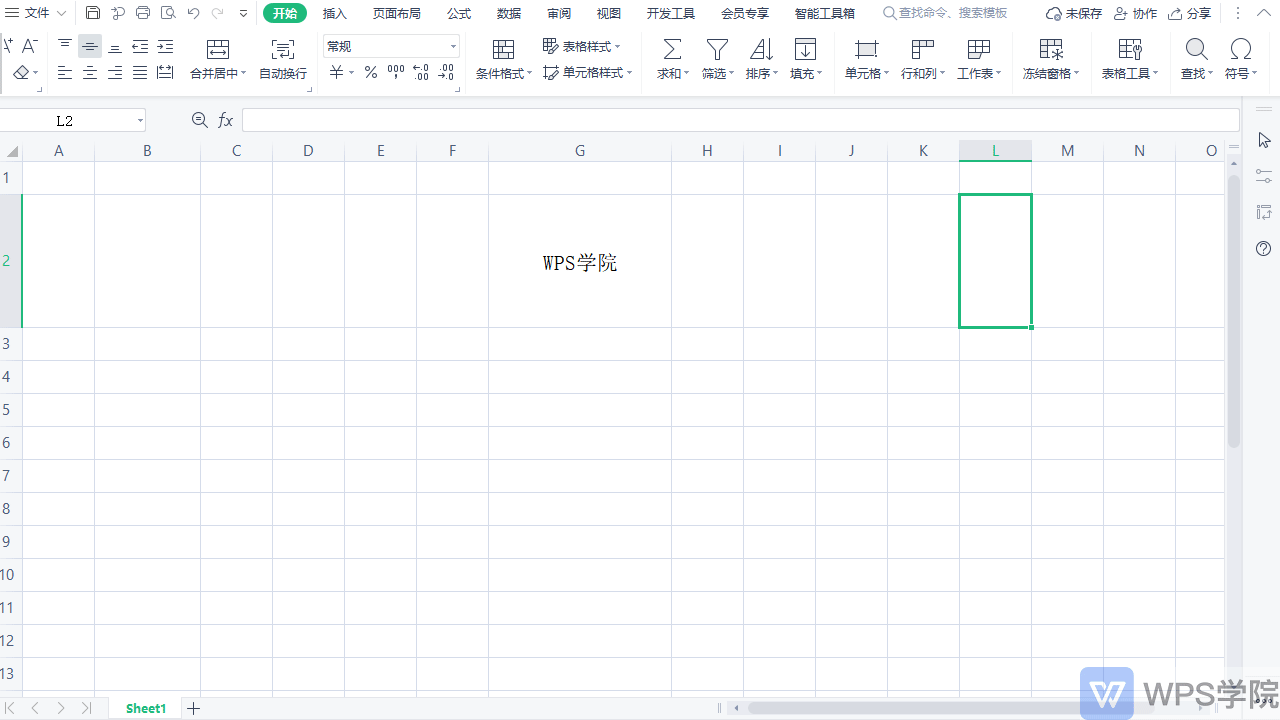Toggle center horizontal alignment
Viewport: 1280px width, 720px height.
tap(90, 72)
